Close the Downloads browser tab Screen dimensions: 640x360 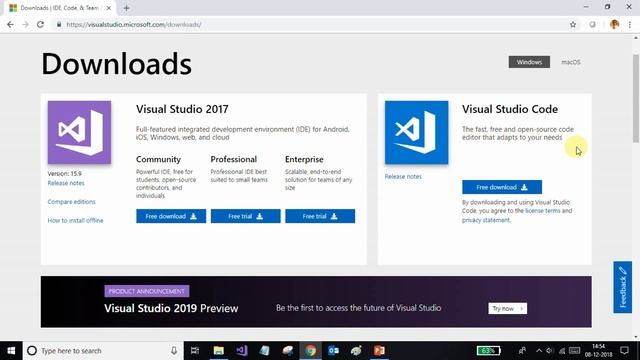pyautogui.click(x=109, y=8)
